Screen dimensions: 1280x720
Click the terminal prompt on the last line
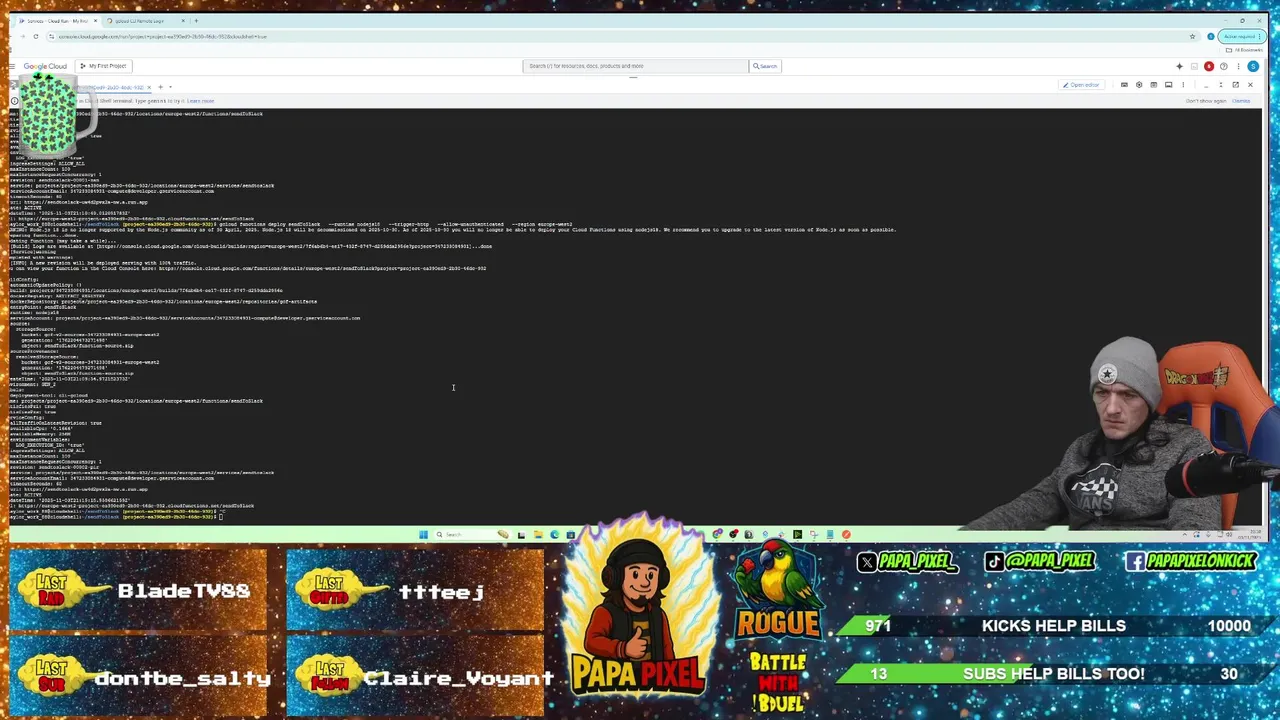click(118, 516)
